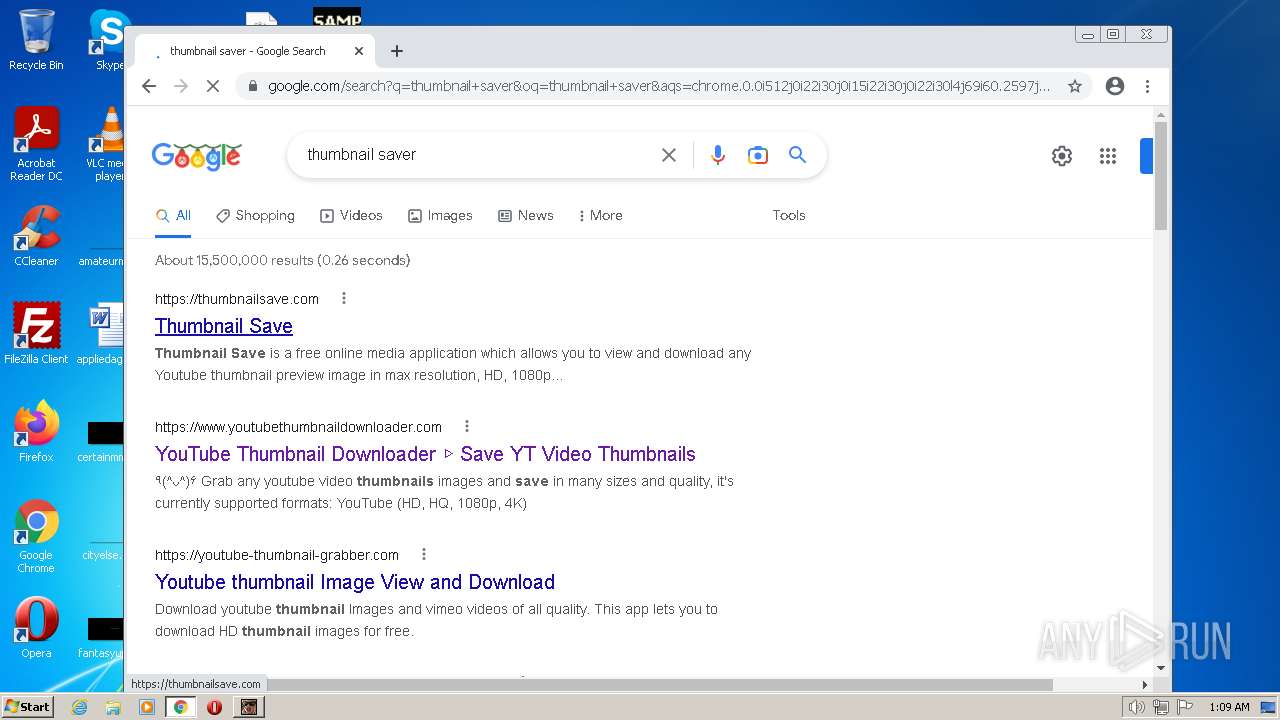This screenshot has width=1280, height=720.
Task: Open the Google apps grid
Action: click(x=1108, y=156)
